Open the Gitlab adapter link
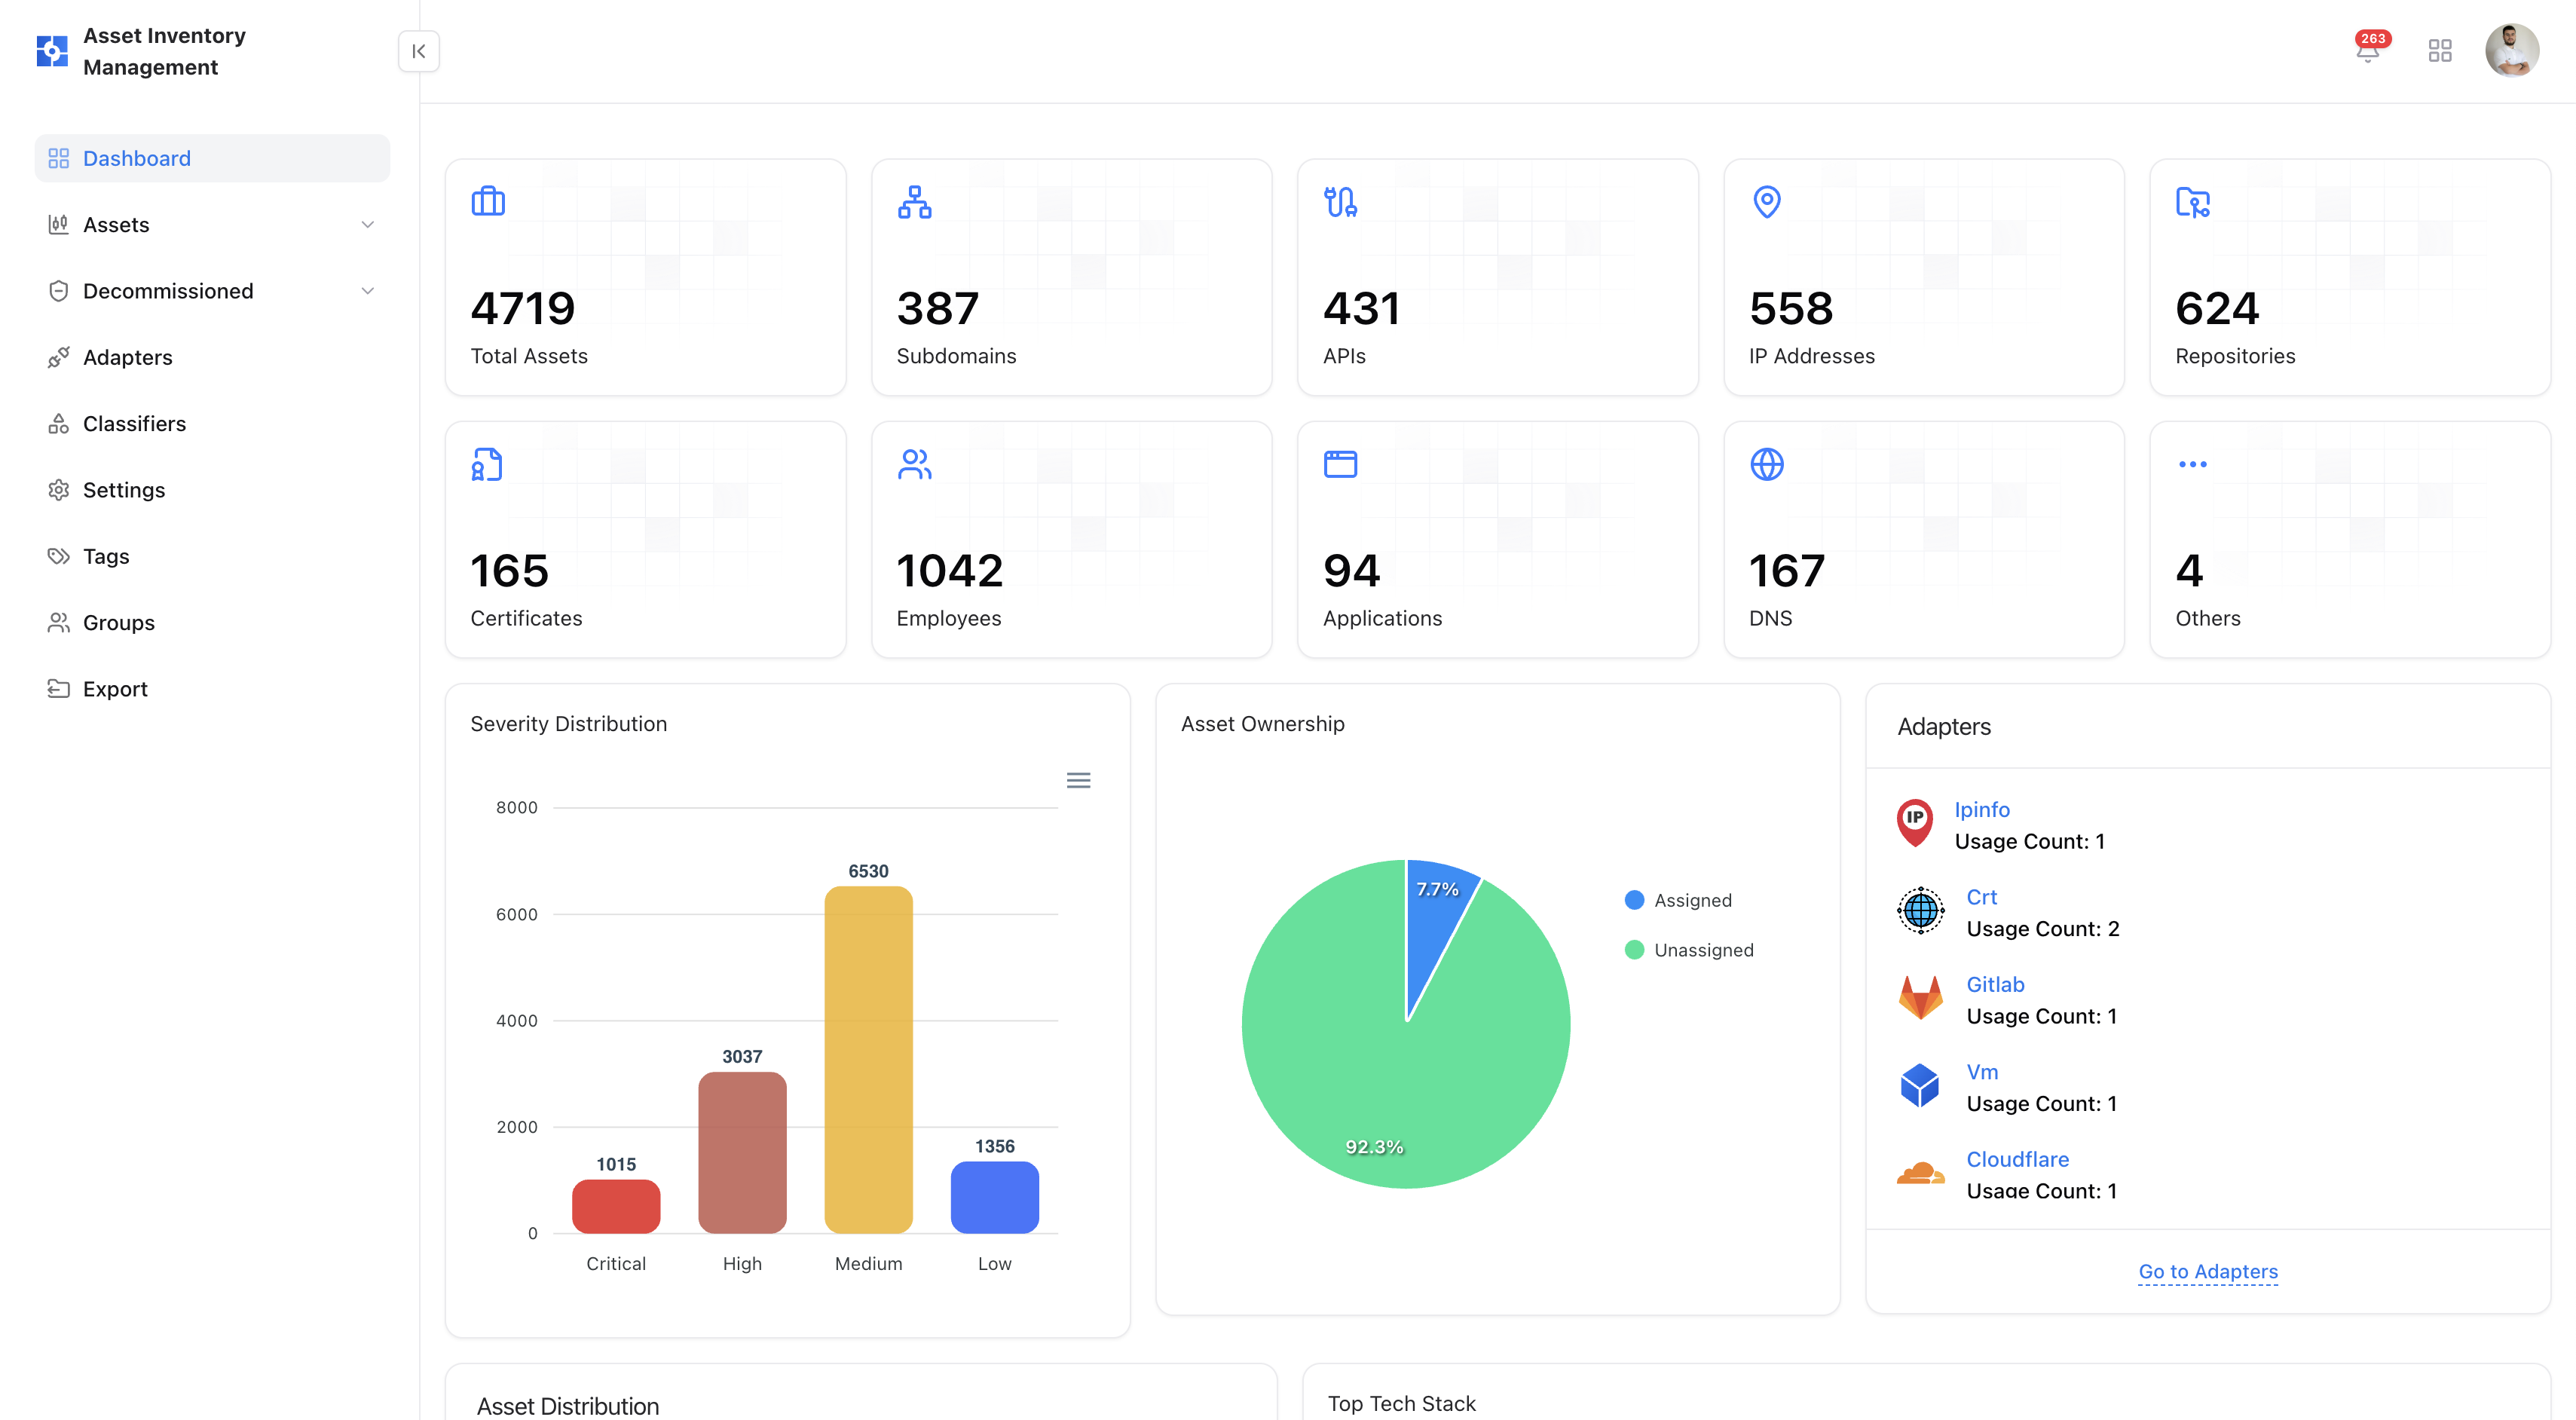Screen dimensions: 2576x1420 (1995, 984)
